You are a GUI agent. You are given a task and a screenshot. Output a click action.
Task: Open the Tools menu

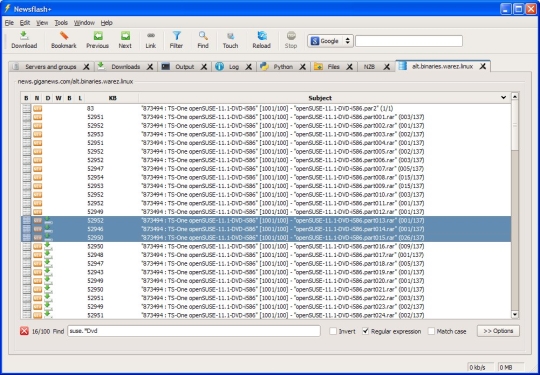(x=61, y=23)
